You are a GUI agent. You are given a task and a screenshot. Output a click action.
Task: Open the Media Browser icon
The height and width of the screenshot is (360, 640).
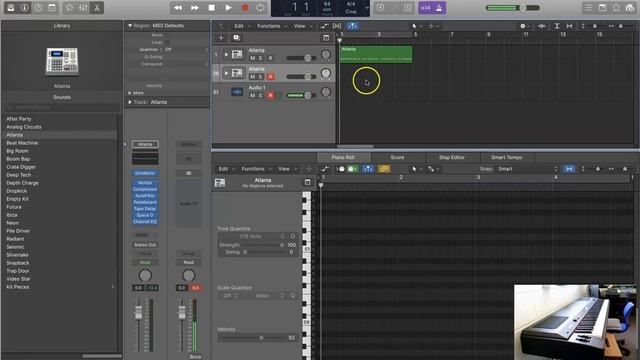click(x=630, y=8)
